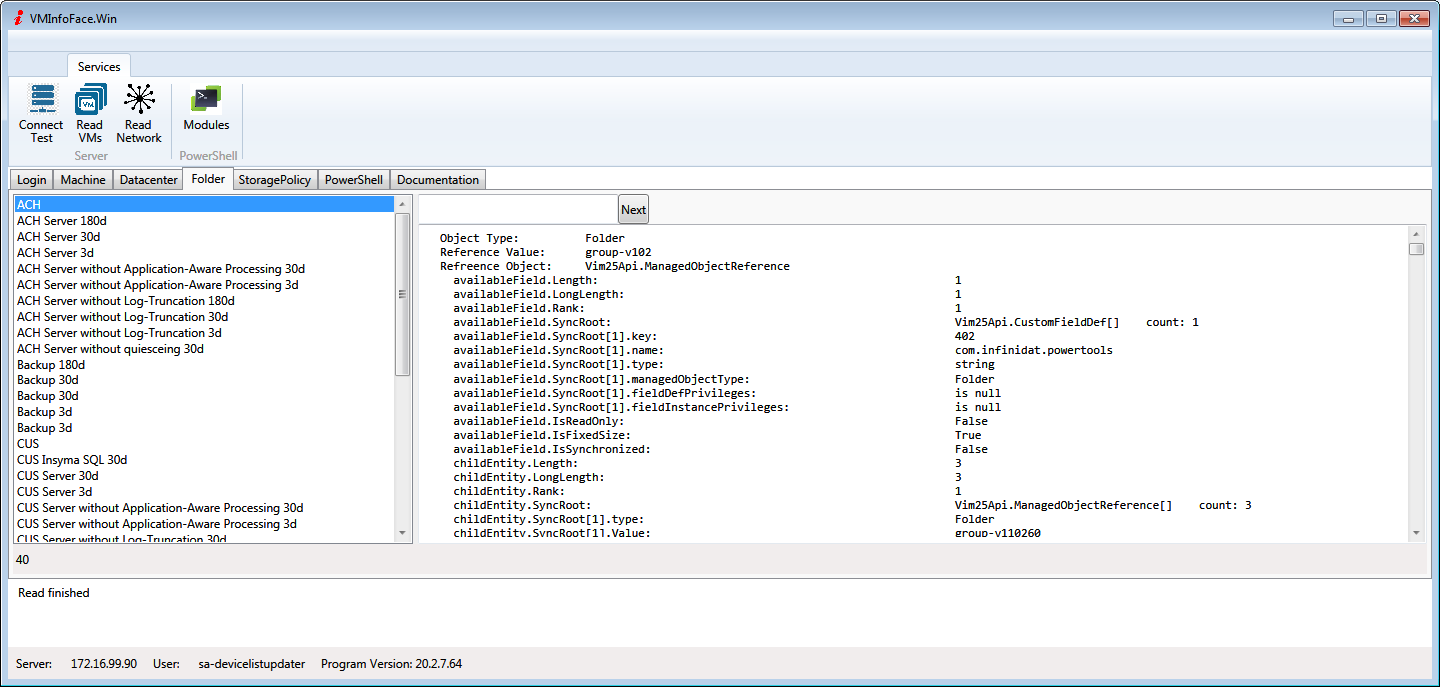Click the group-v102 reference value
The image size is (1440, 687).
(618, 252)
